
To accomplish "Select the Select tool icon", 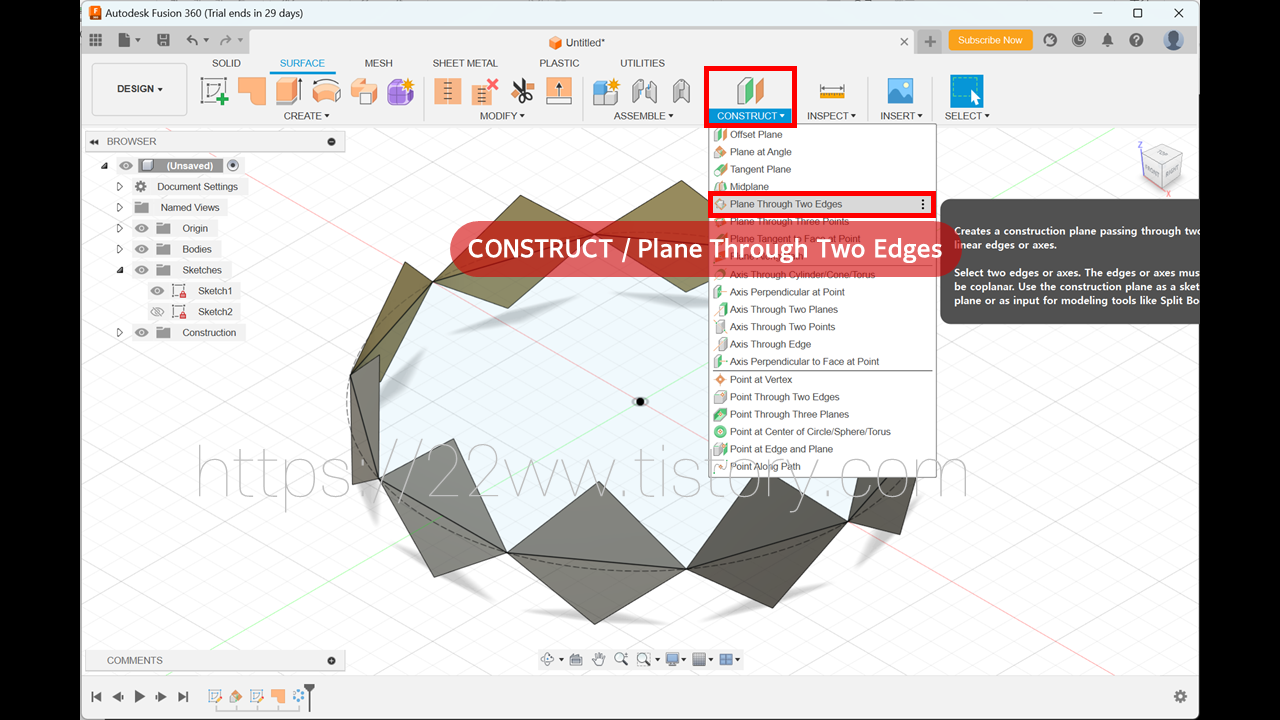I will (x=966, y=91).
